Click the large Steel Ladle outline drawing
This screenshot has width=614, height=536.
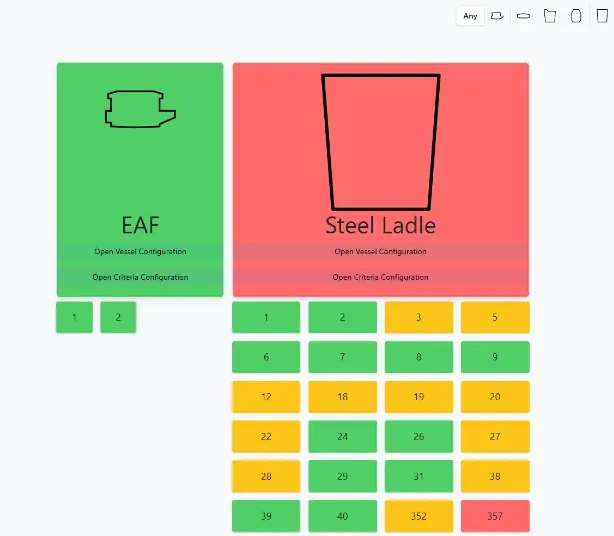tap(380, 140)
